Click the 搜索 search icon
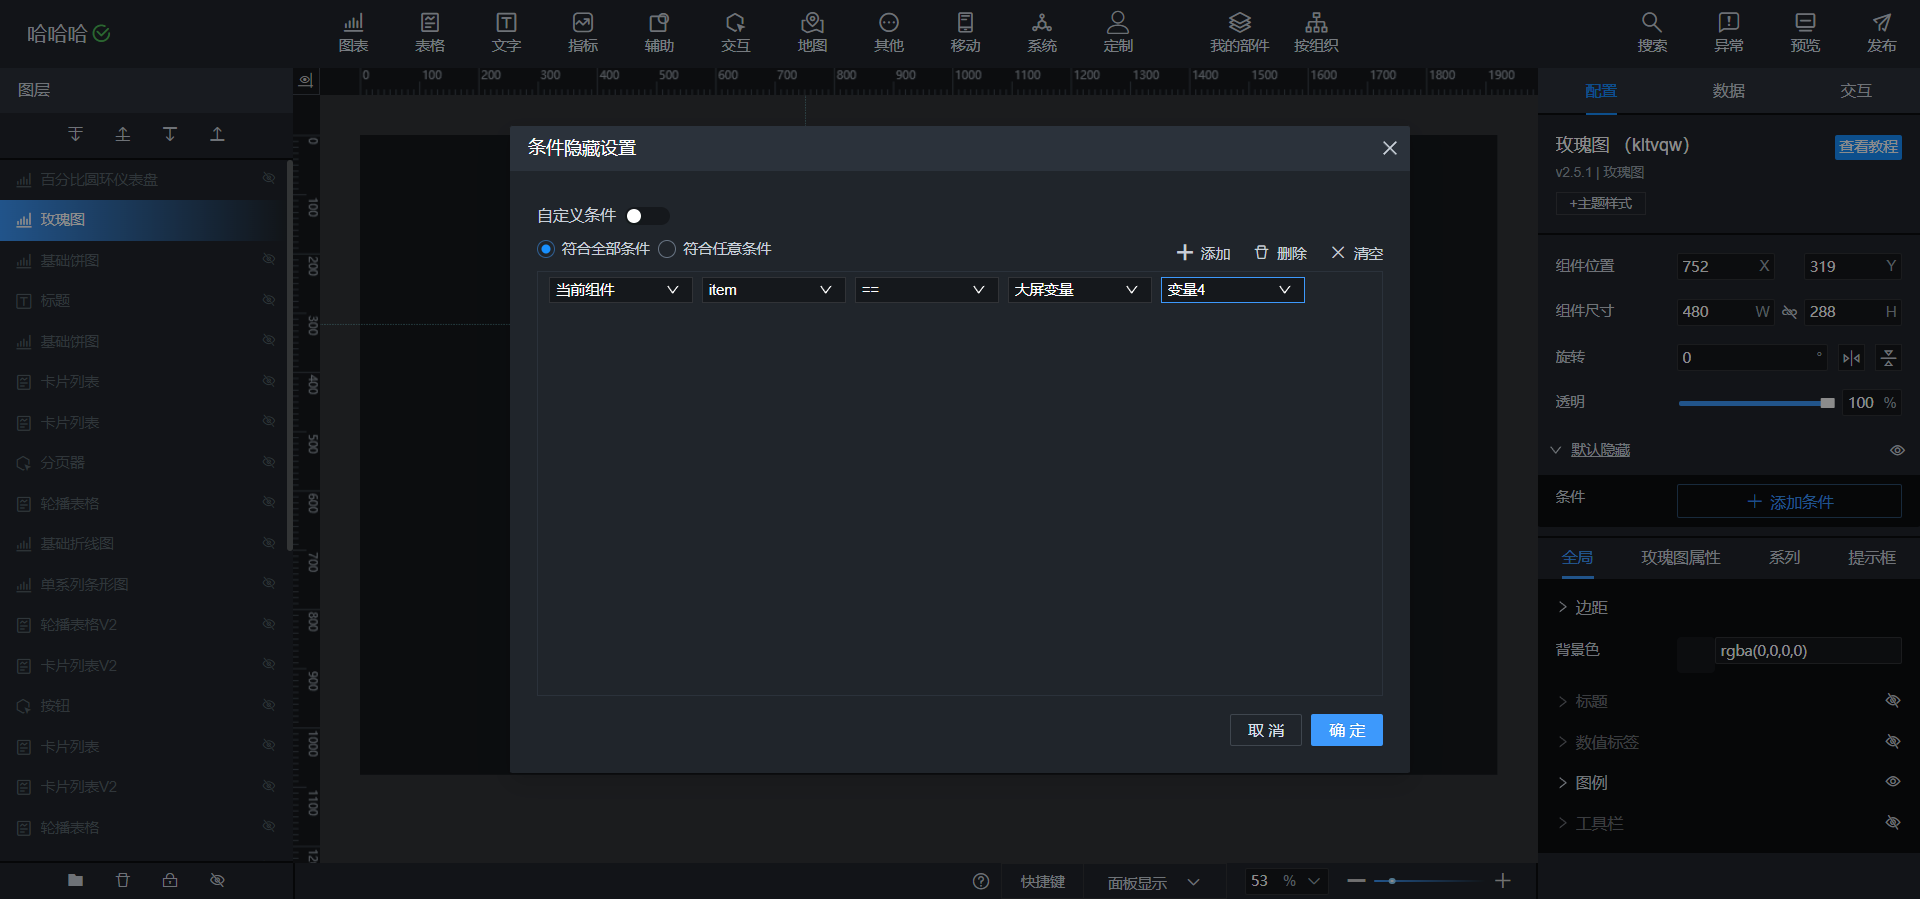This screenshot has height=899, width=1920. 1652,33
